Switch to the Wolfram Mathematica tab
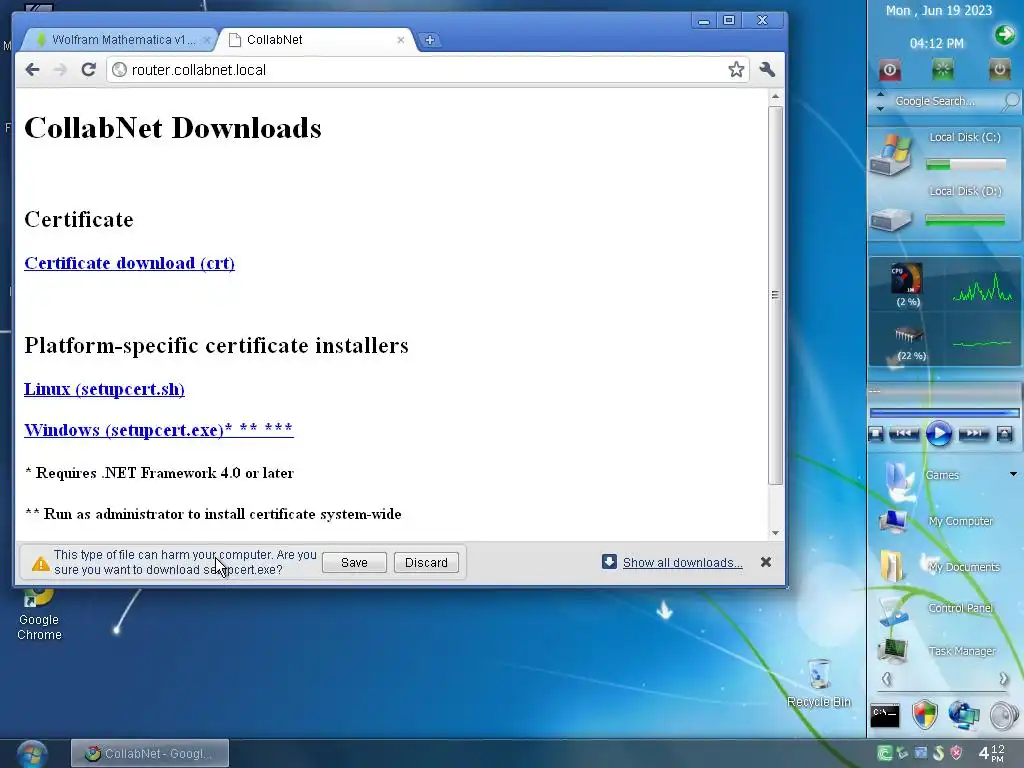This screenshot has width=1024, height=768. pyautogui.click(x=119, y=40)
